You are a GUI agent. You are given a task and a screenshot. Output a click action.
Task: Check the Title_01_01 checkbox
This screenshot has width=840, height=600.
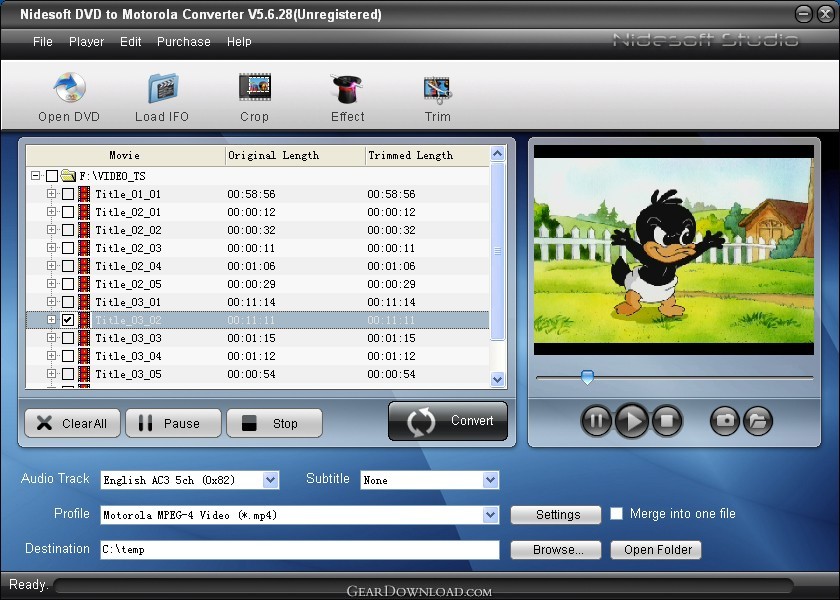68,194
